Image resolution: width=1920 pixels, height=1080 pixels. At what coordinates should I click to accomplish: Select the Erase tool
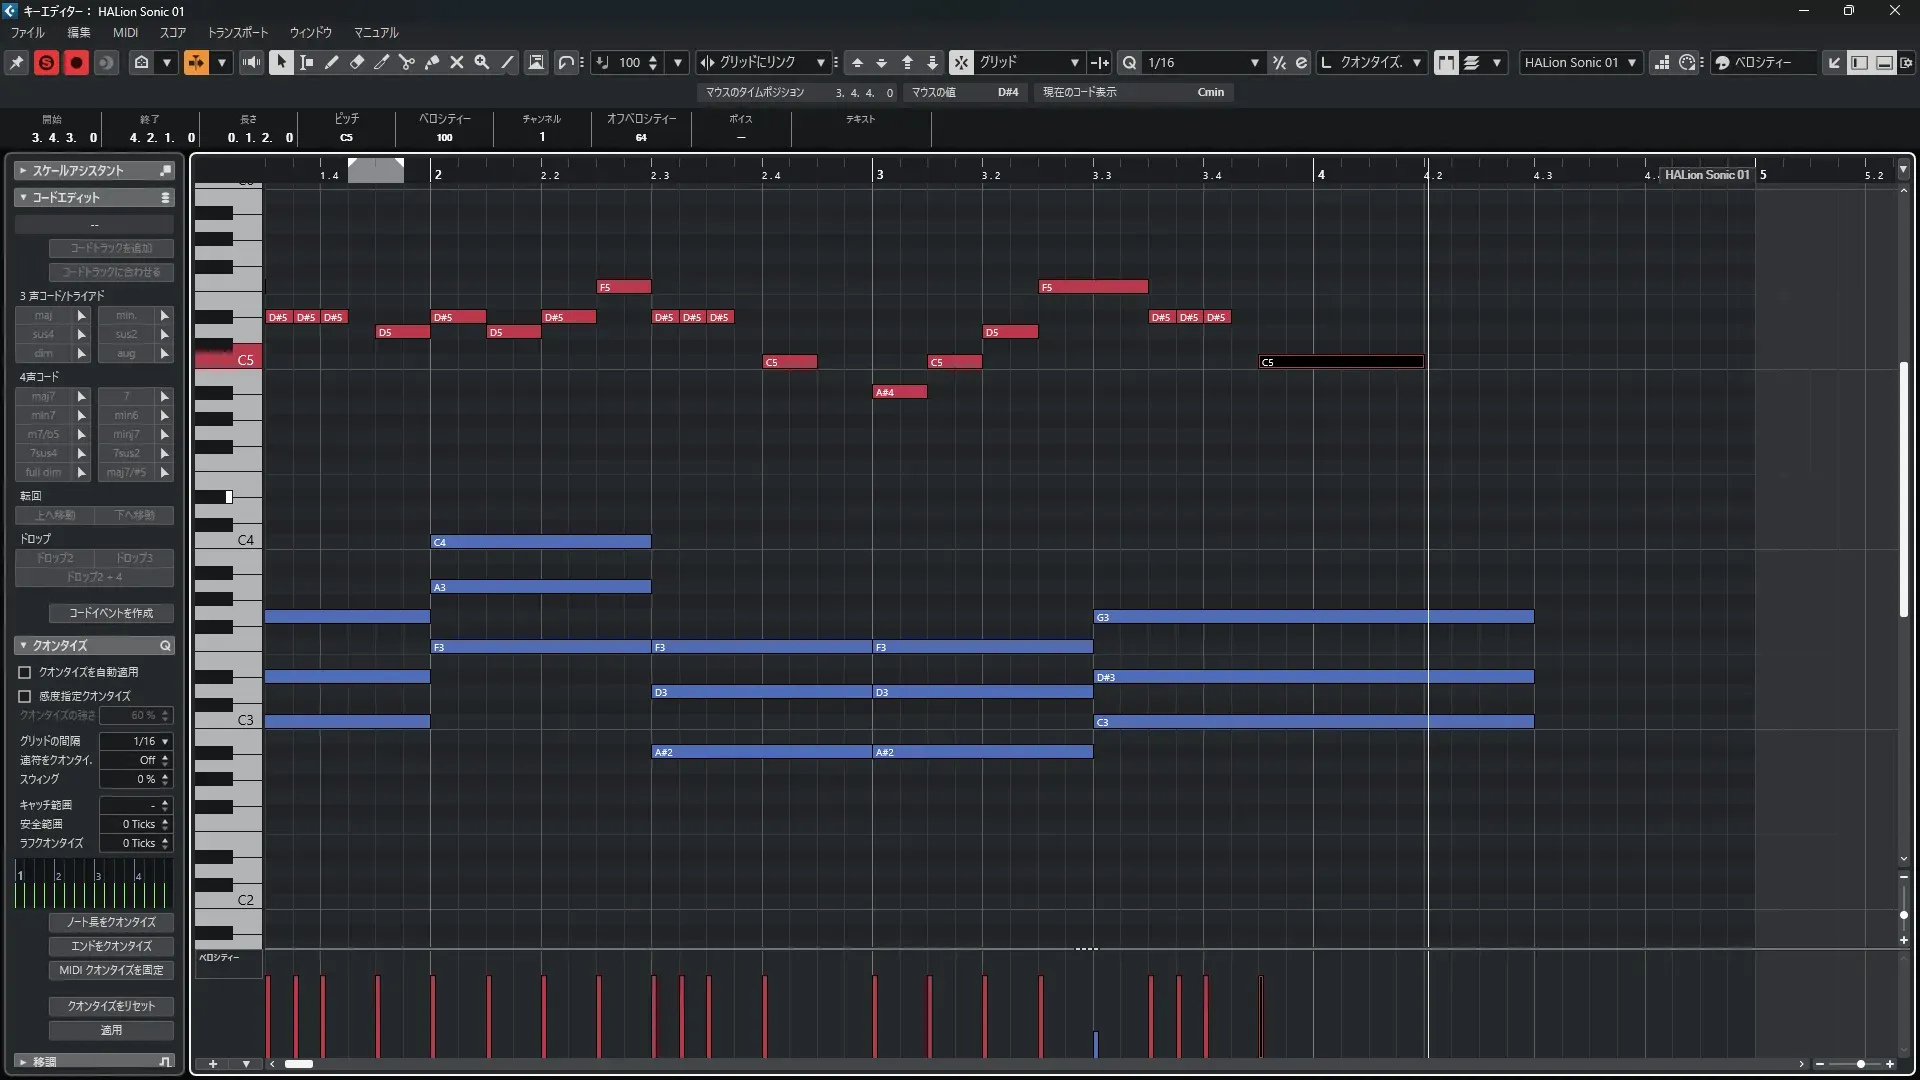357,62
